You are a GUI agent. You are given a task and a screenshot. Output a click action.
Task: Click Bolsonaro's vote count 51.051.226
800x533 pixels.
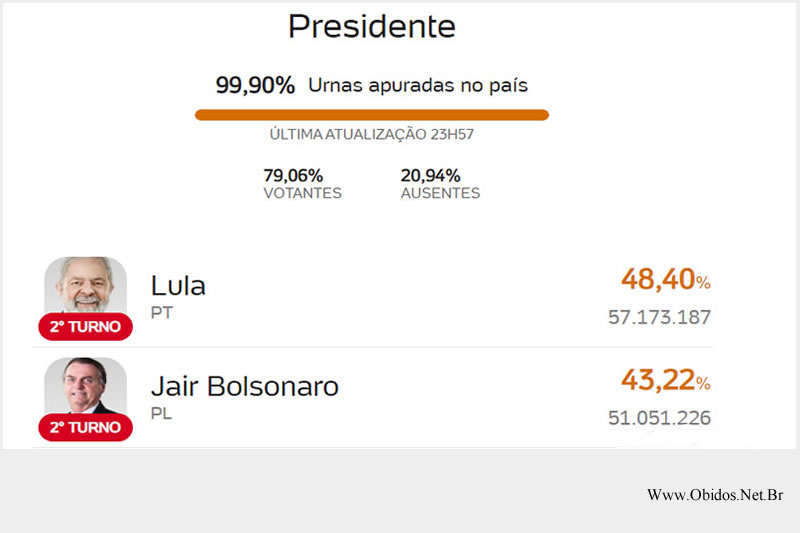click(660, 418)
